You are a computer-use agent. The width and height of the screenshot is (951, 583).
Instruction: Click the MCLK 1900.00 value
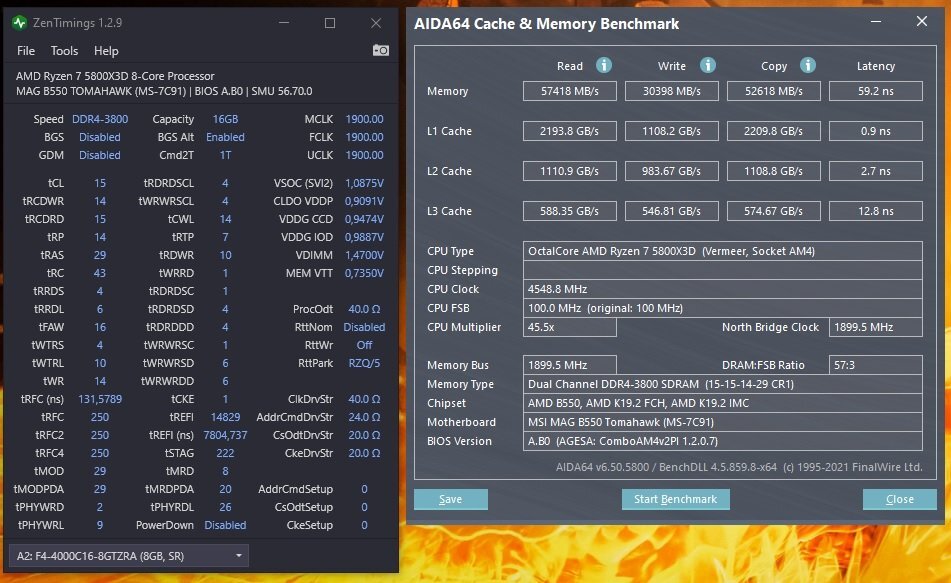(x=364, y=120)
